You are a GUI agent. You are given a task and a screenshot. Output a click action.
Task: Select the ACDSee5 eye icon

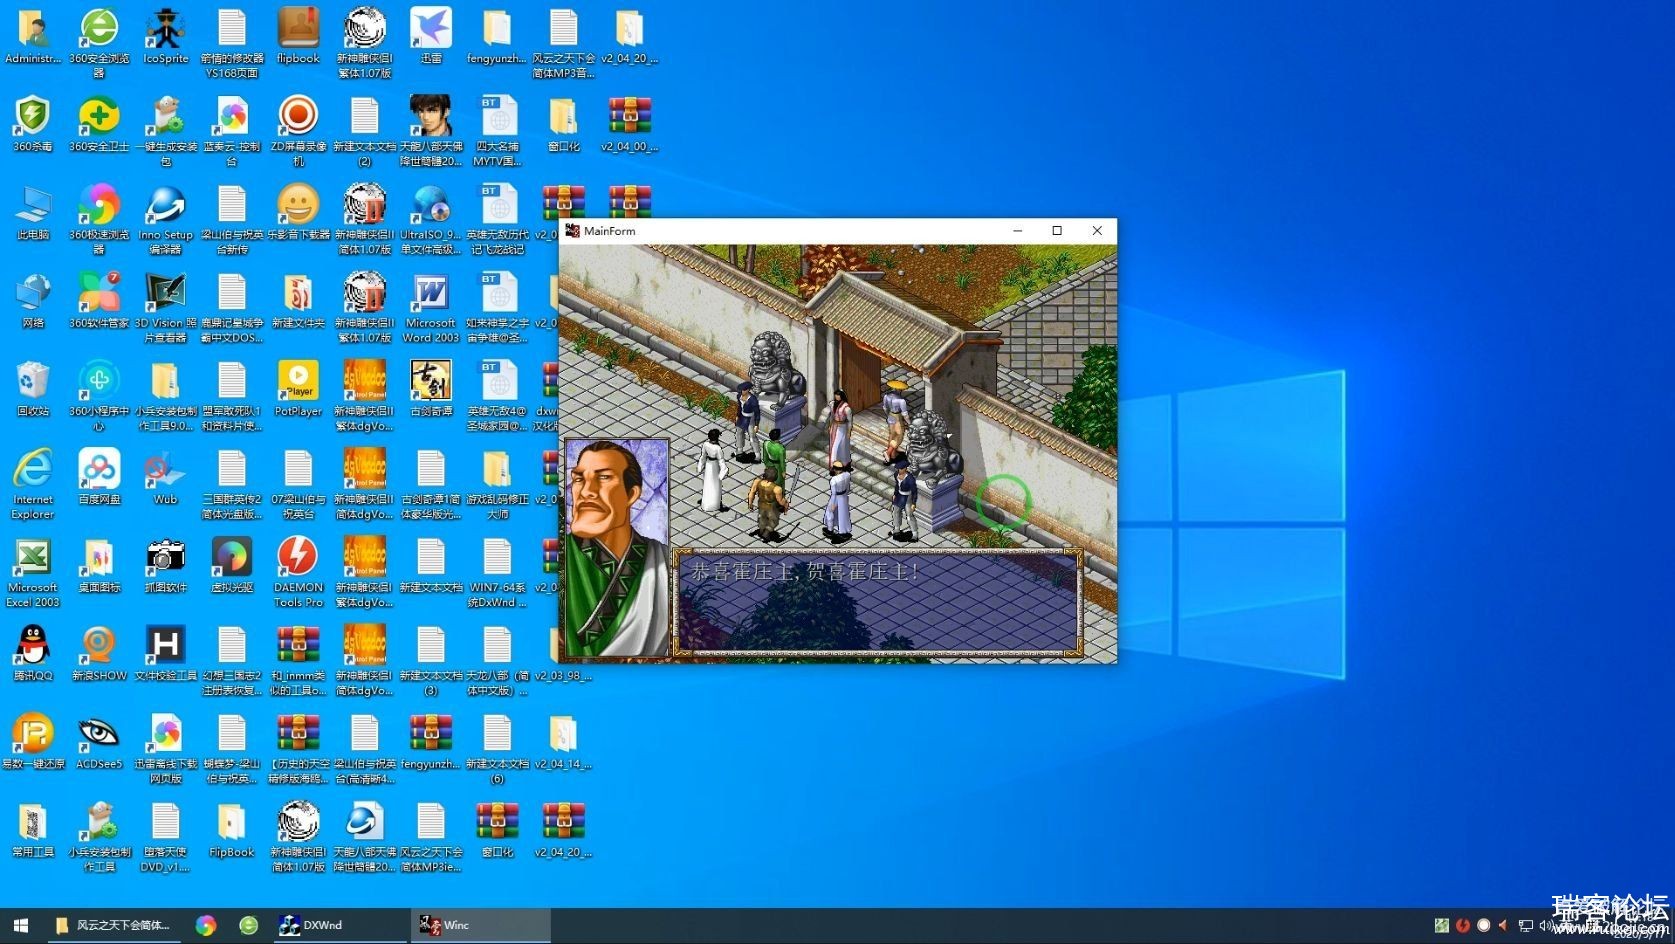click(99, 740)
